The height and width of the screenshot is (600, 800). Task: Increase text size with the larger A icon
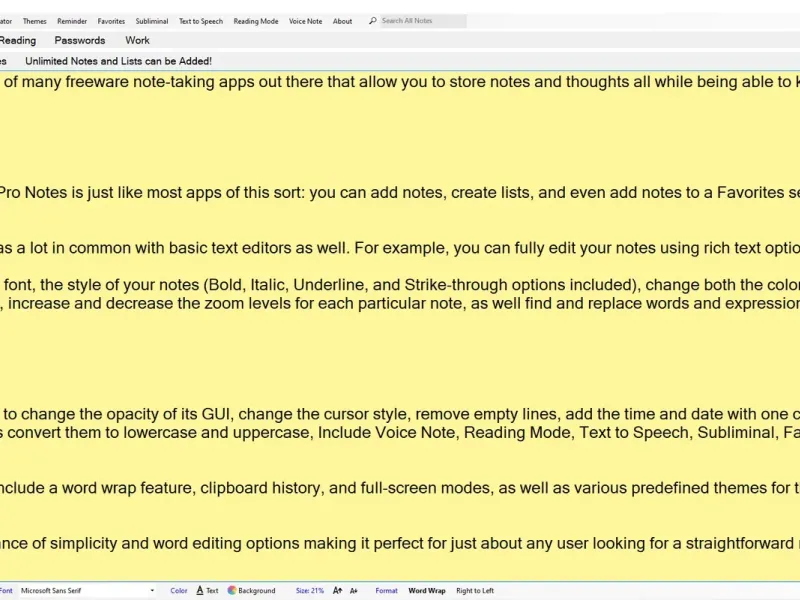click(337, 590)
